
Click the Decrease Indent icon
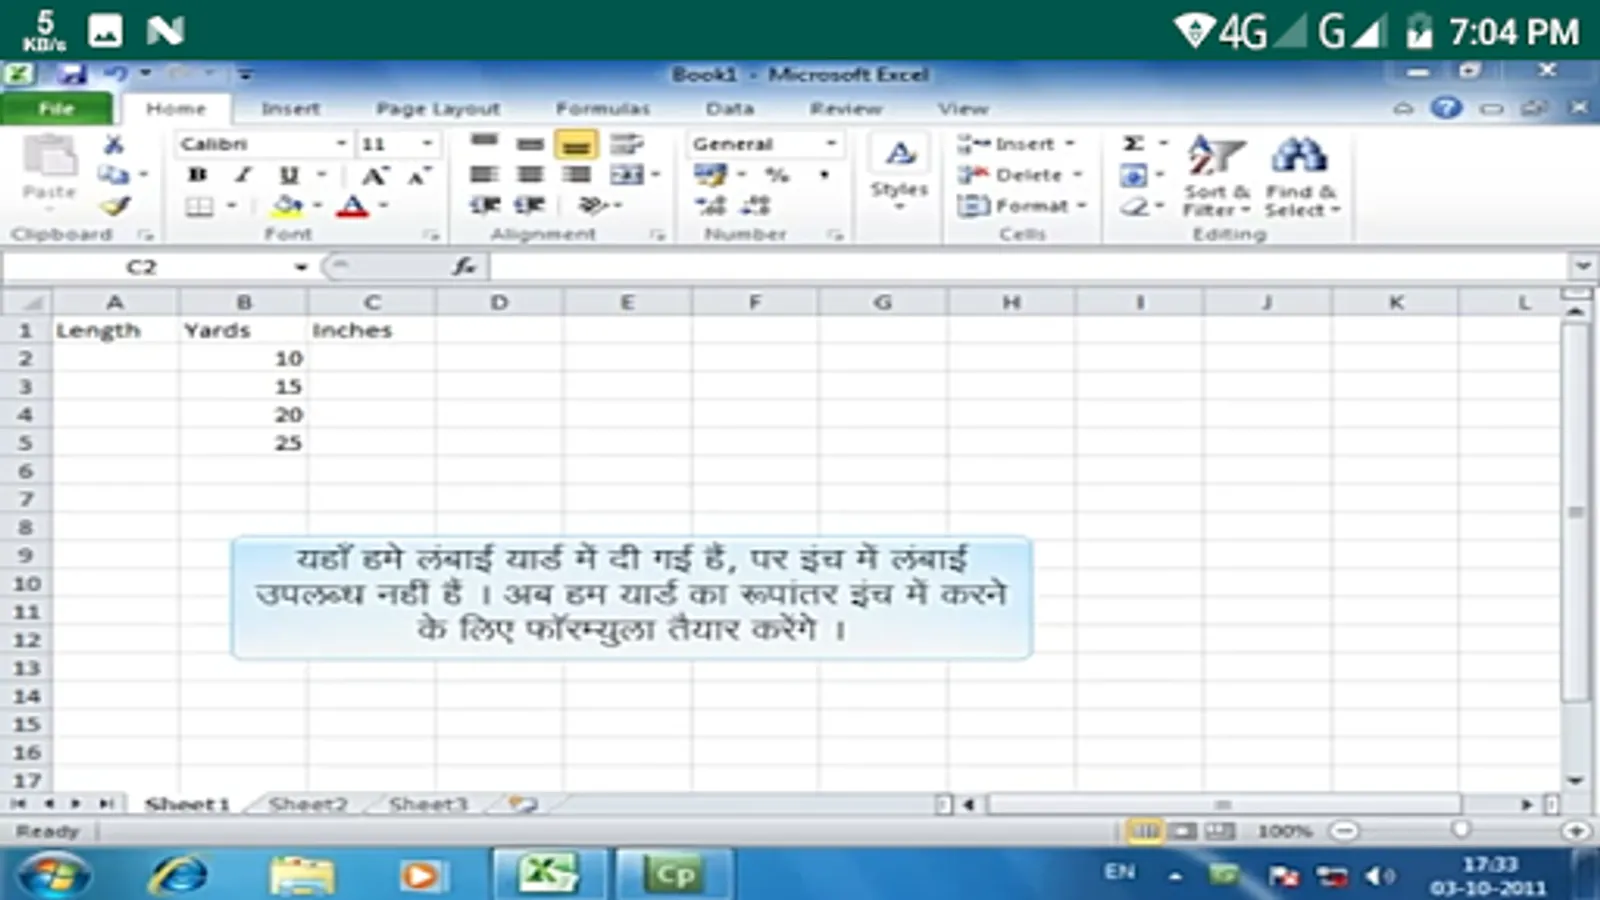pos(485,206)
